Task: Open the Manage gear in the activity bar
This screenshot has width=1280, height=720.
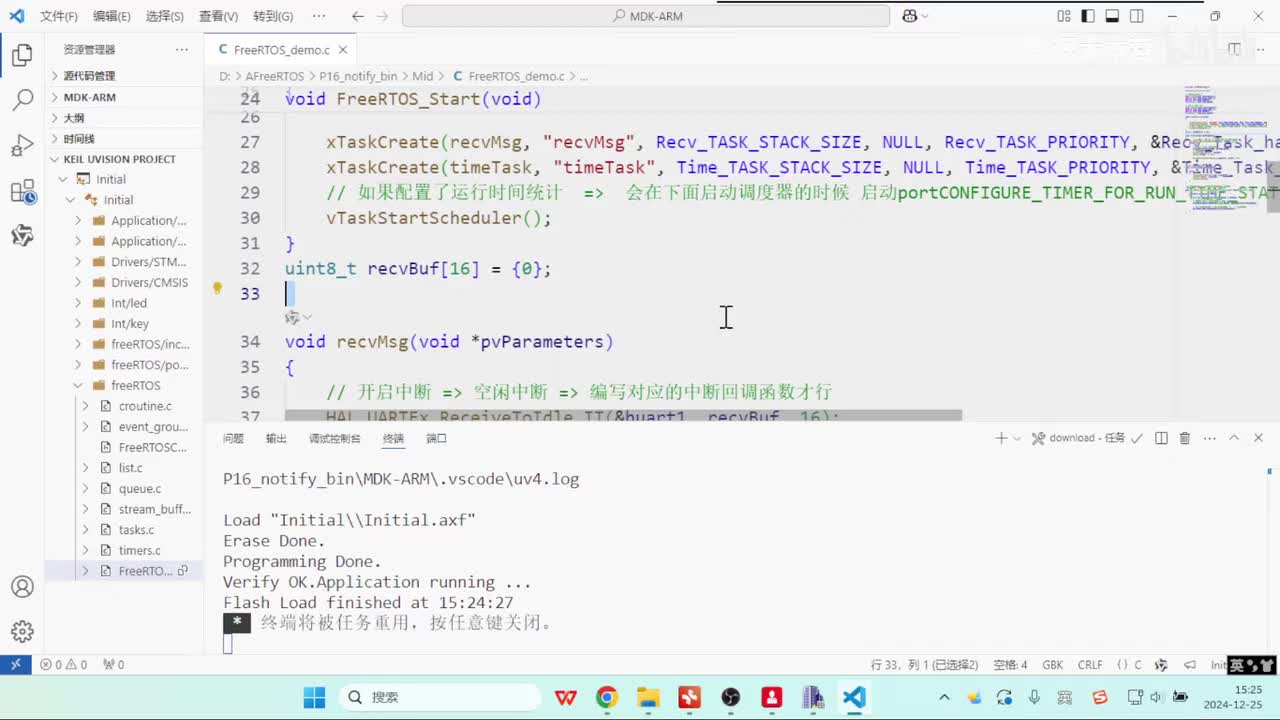Action: pos(22,632)
